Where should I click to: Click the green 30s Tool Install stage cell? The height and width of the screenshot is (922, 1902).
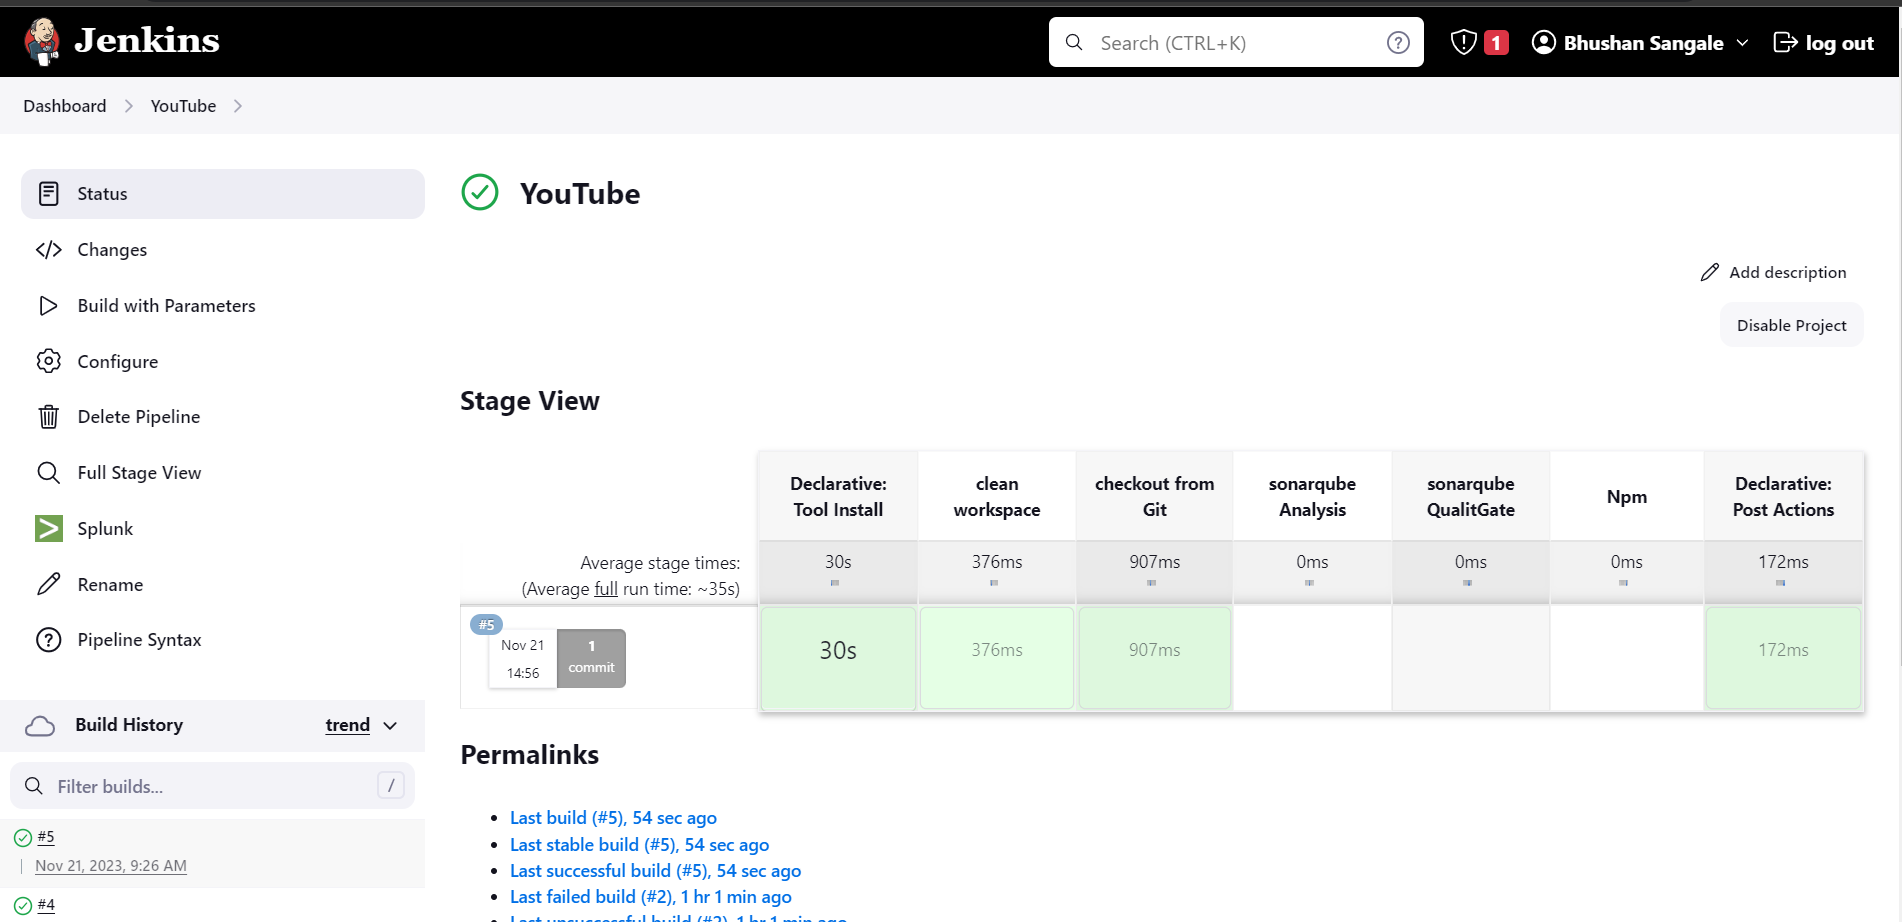coord(838,657)
